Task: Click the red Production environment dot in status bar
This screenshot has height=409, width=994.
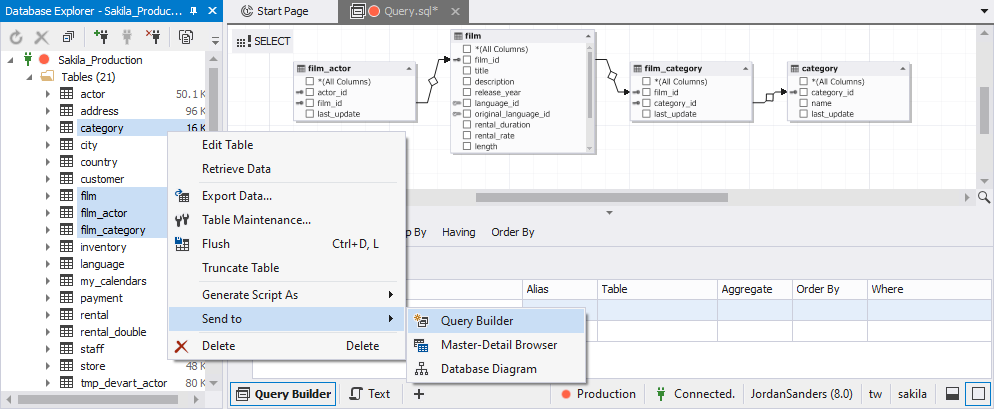Action: (x=566, y=394)
